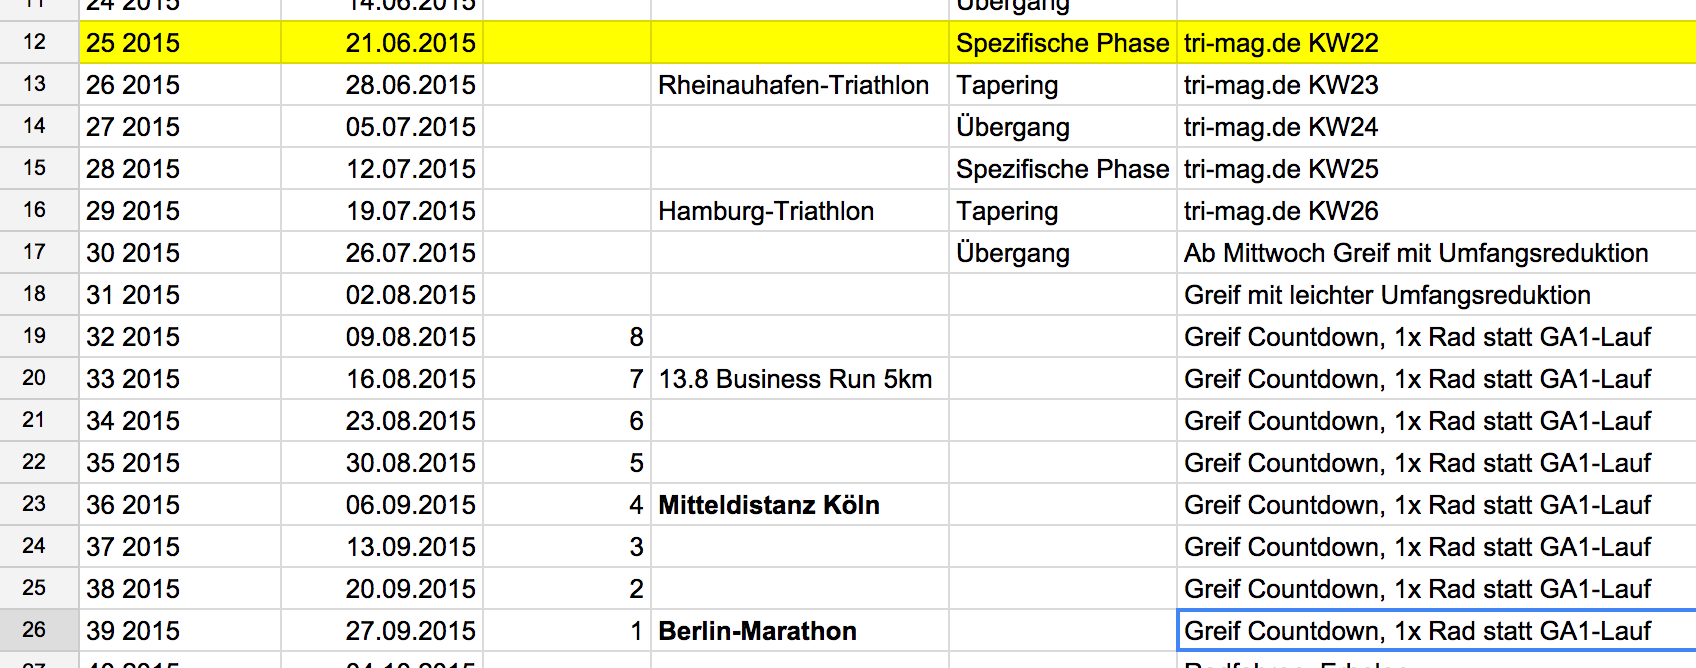Click the tri-mag.de KW26 cell
This screenshot has width=1696, height=668.
click(1280, 211)
